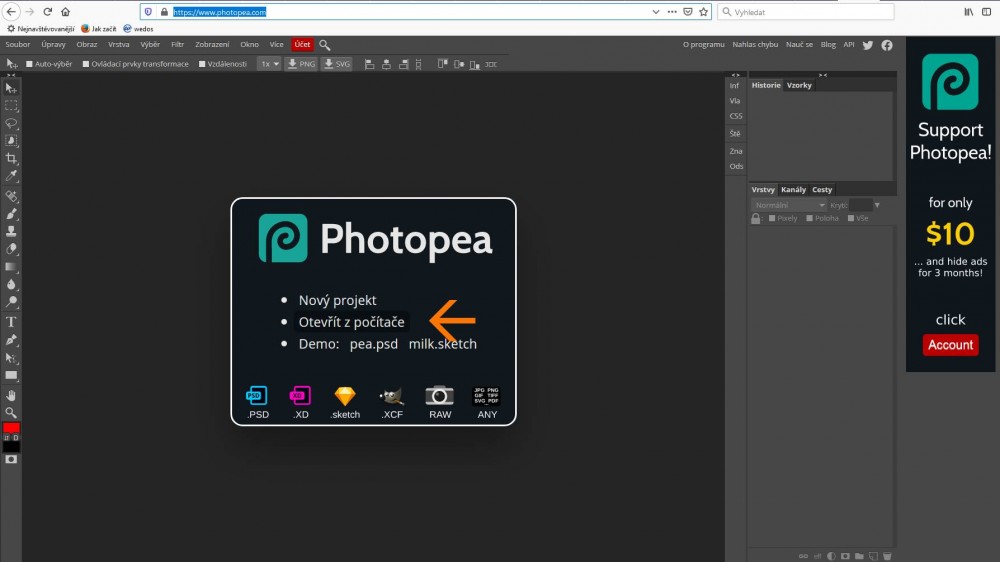Switch to the Kanály tab
The height and width of the screenshot is (562, 1000).
(x=793, y=190)
